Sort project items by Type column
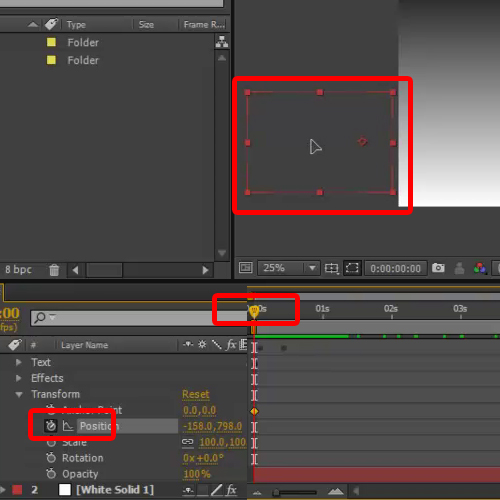 76,25
